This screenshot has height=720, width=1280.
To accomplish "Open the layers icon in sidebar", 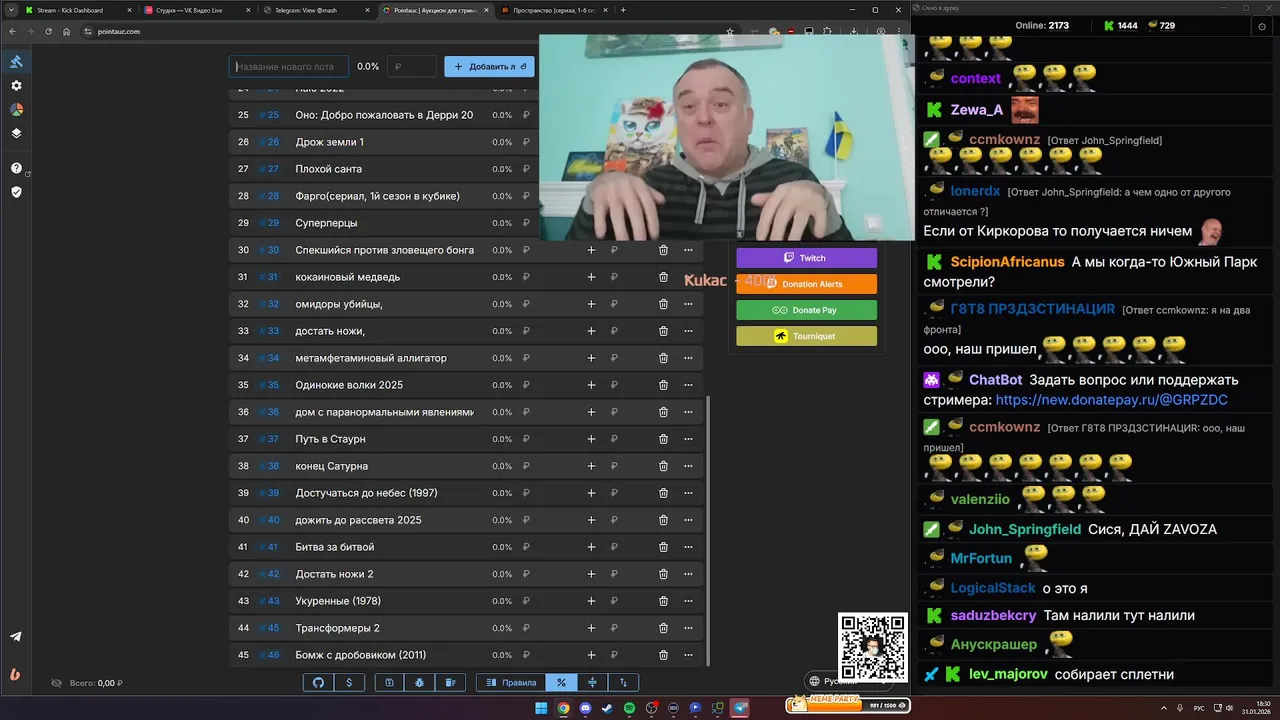I will 16,133.
